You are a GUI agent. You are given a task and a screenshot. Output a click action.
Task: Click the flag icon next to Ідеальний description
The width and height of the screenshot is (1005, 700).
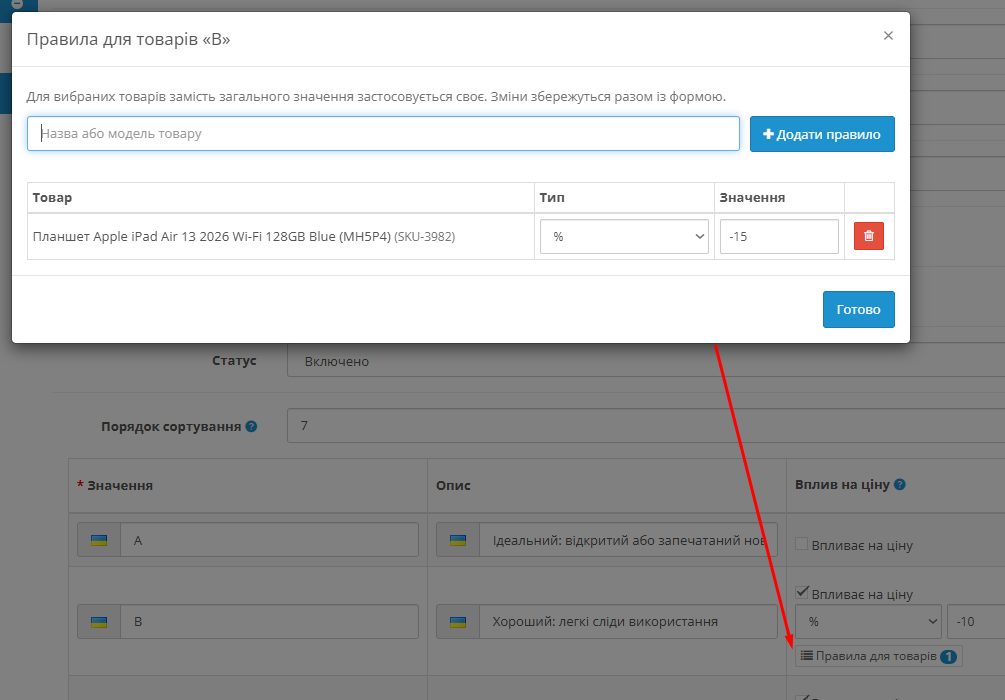pos(458,540)
